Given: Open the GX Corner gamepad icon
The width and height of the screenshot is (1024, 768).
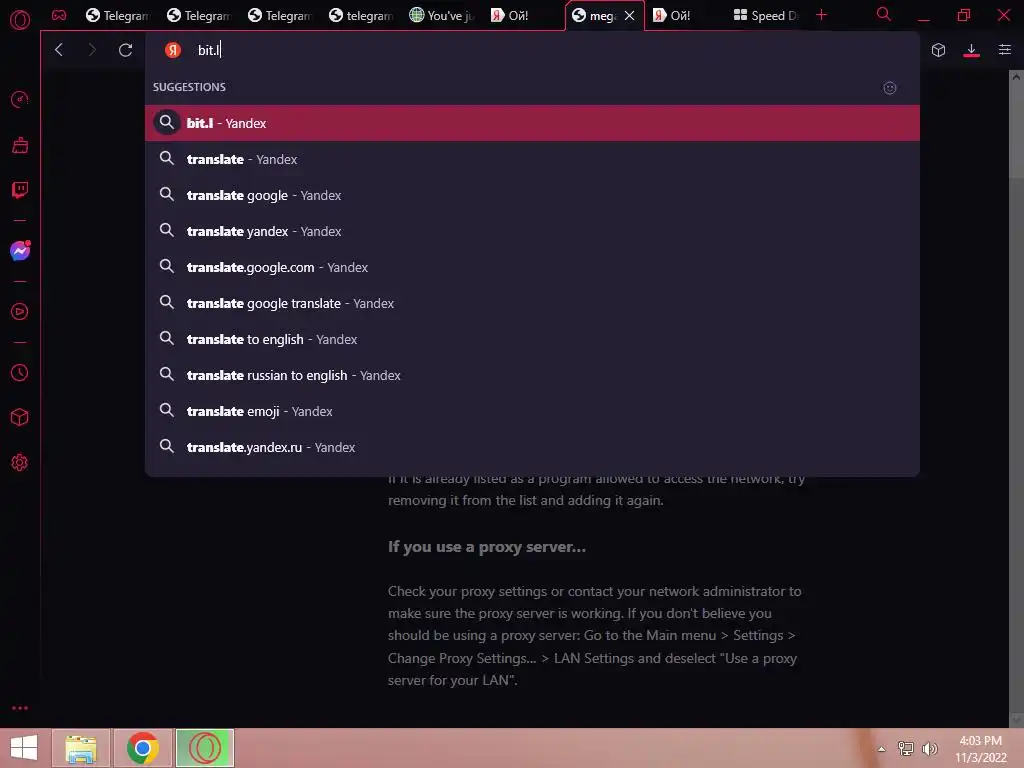Looking at the screenshot, I should 59,15.
